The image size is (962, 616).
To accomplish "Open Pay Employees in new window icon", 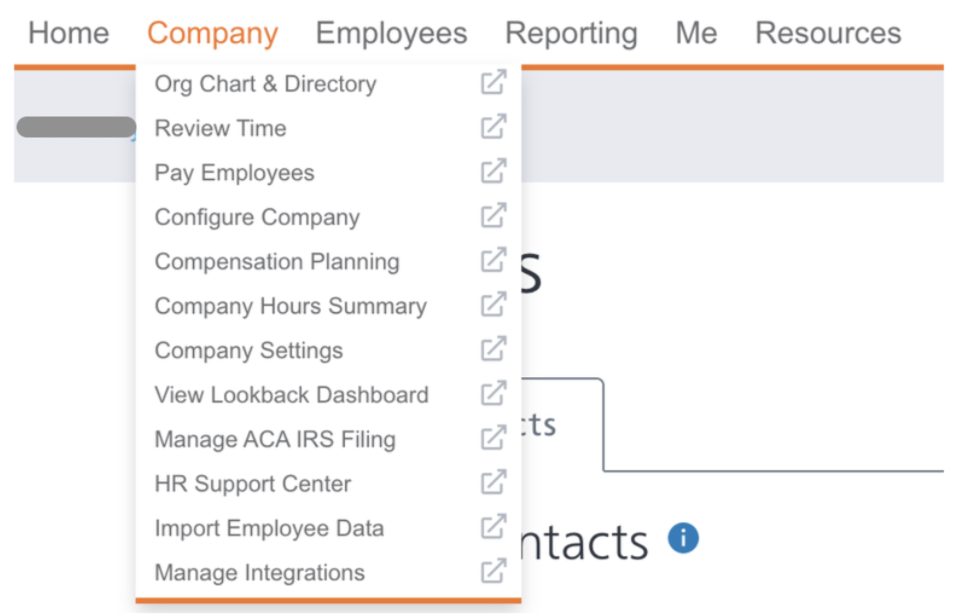I will 493,171.
